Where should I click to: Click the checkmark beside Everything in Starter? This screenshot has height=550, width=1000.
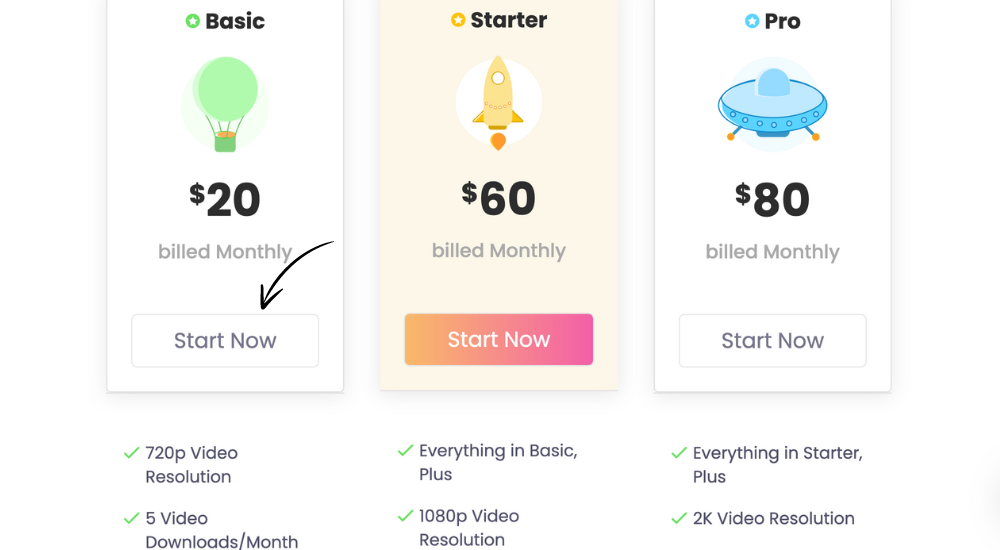[679, 453]
